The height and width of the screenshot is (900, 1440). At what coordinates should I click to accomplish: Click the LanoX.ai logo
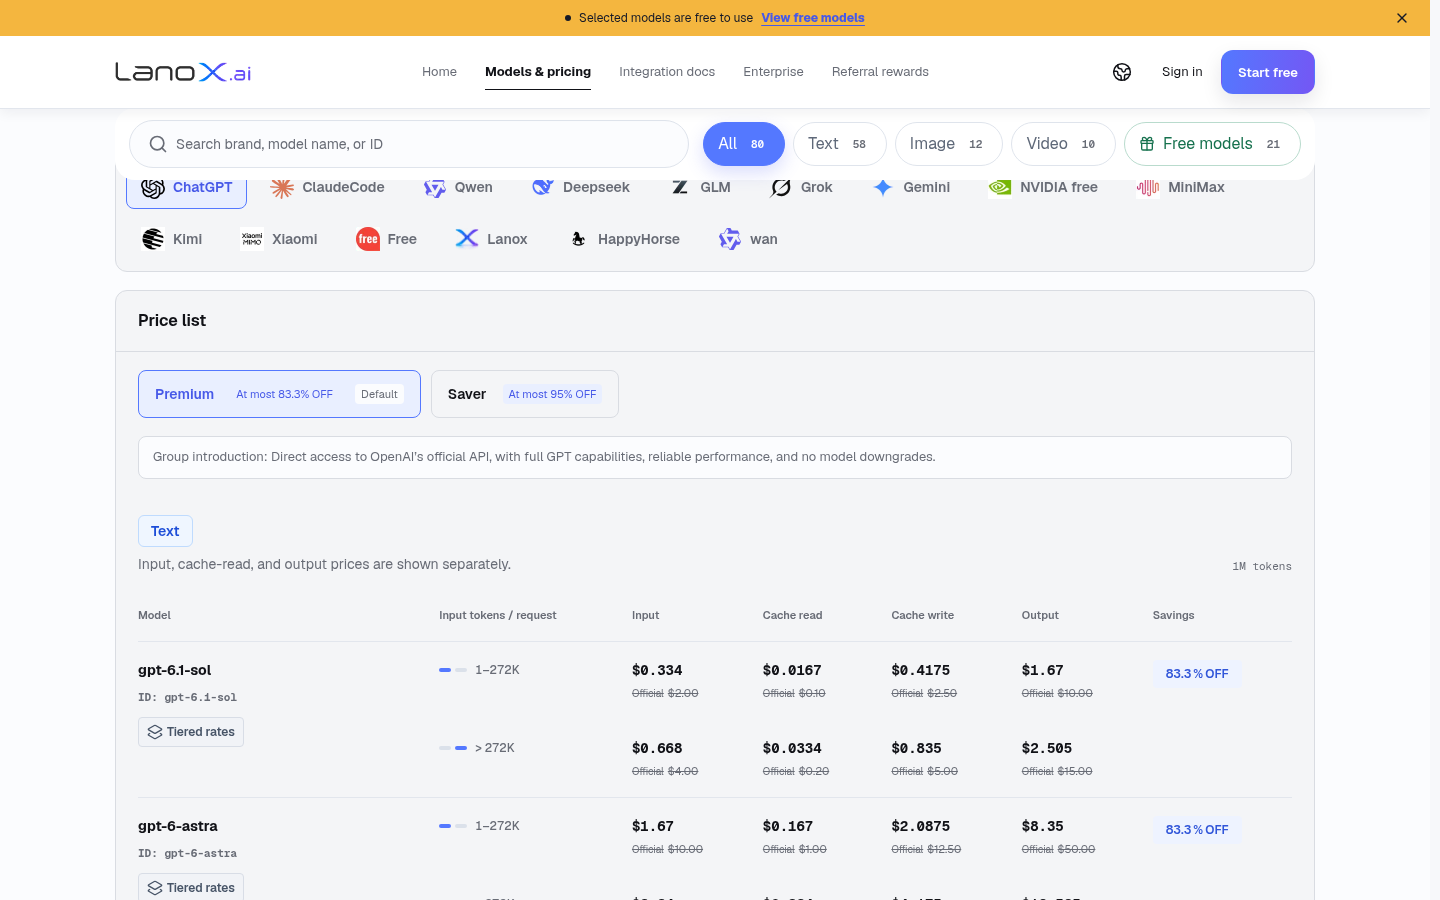pyautogui.click(x=183, y=72)
